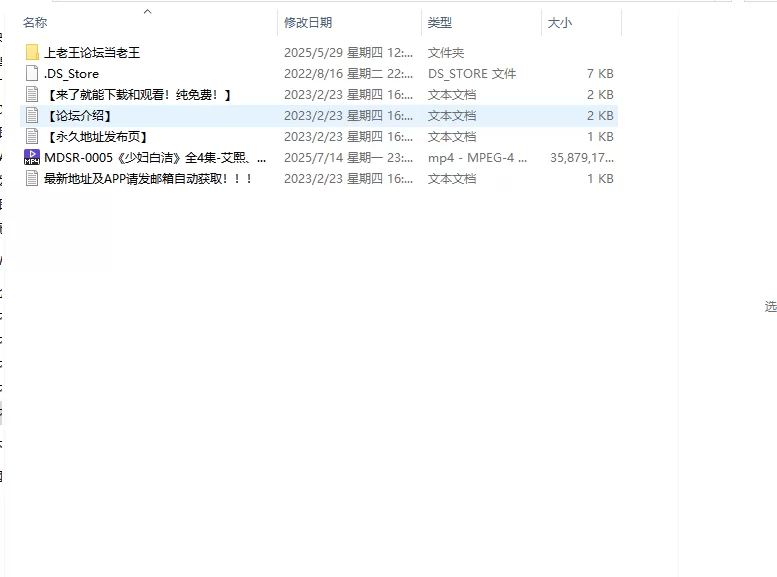Click the MP4 video icon for MDSR-0005

pos(32,157)
